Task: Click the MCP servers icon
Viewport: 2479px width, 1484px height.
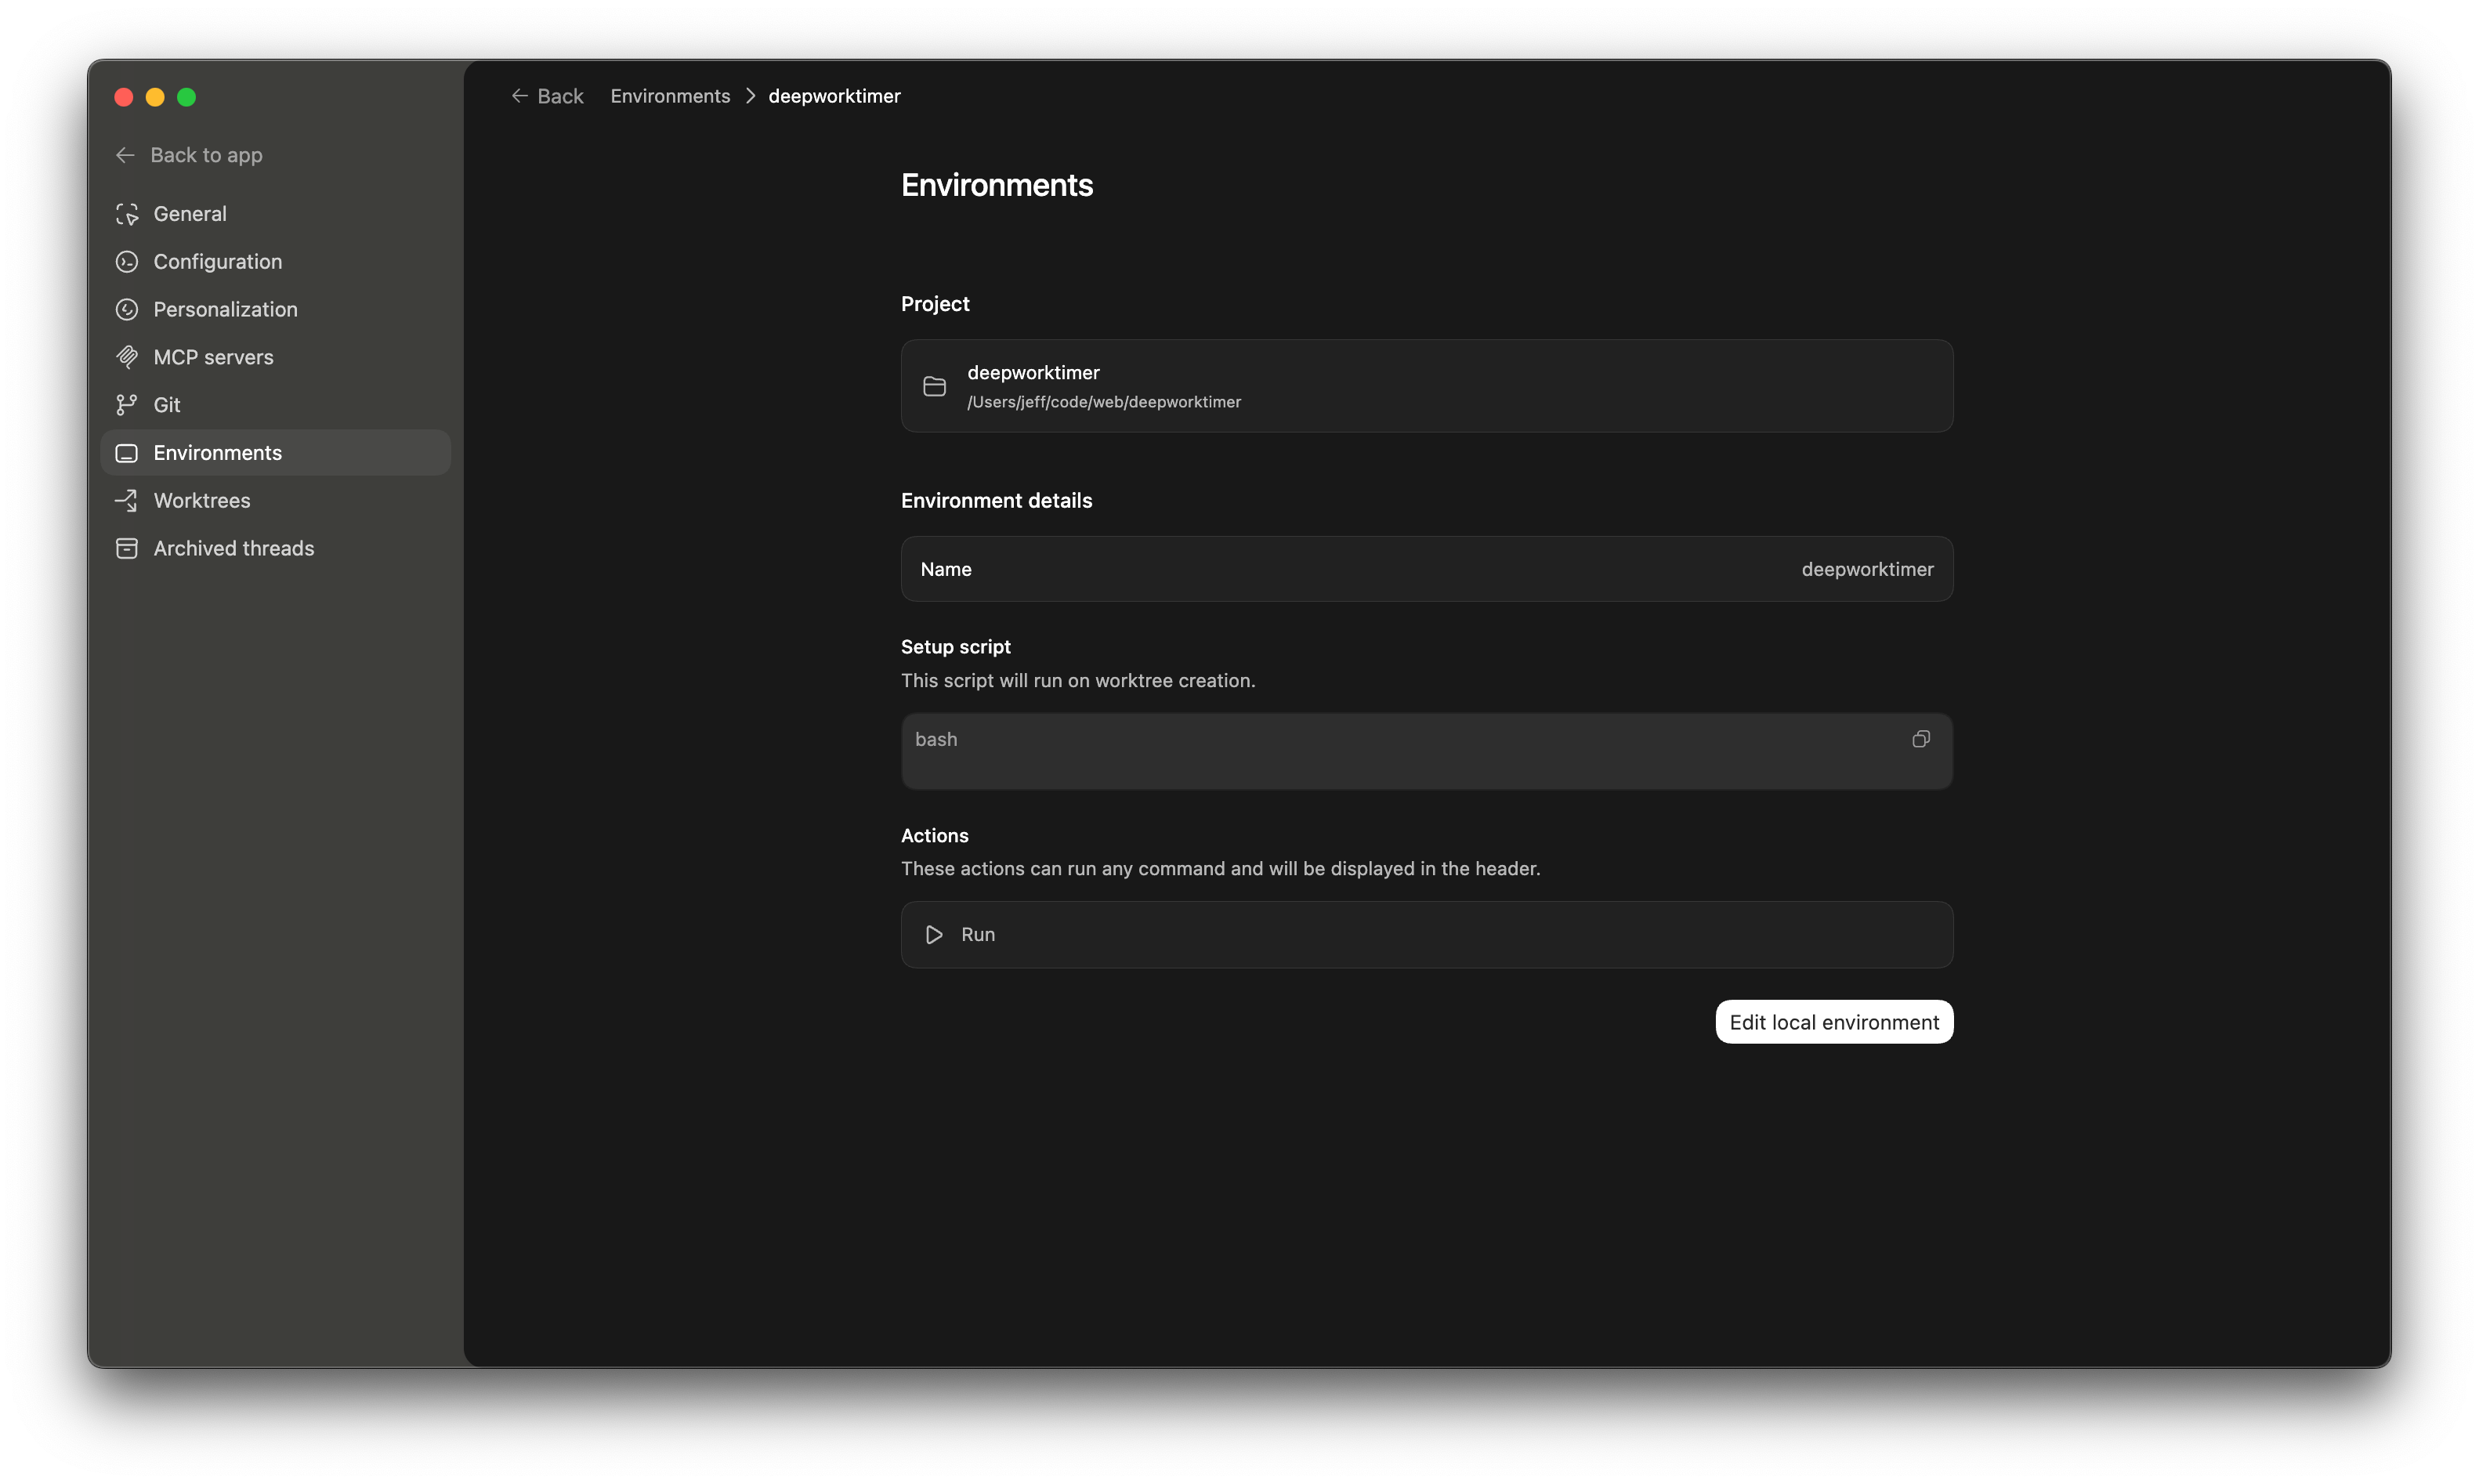Action: click(x=127, y=357)
